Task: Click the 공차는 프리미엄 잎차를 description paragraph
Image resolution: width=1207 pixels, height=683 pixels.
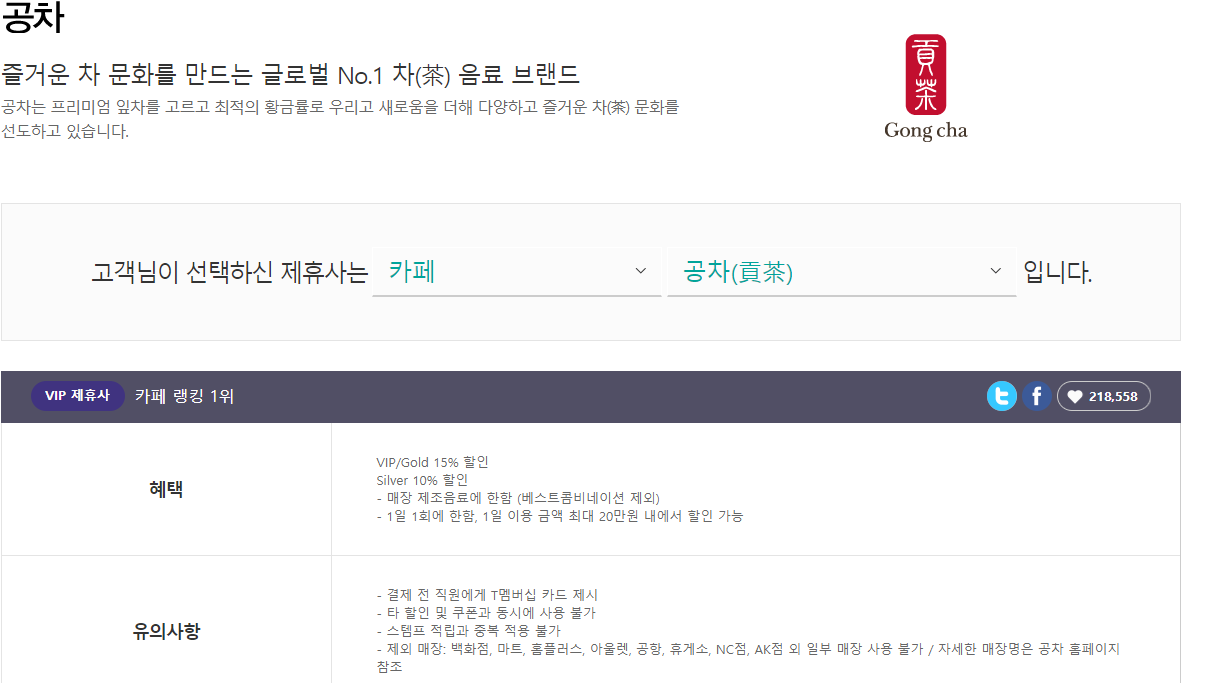Action: pos(340,119)
